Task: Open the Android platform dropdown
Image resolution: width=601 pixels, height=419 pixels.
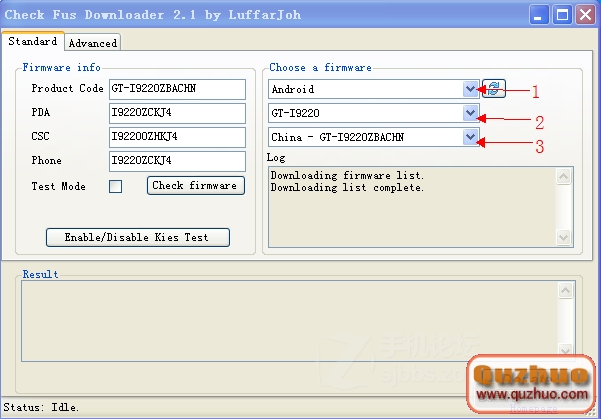Action: (470, 89)
